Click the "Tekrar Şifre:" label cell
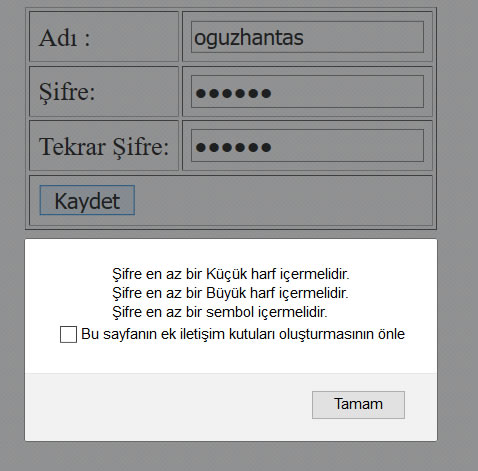This screenshot has height=471, width=478. [x=104, y=146]
